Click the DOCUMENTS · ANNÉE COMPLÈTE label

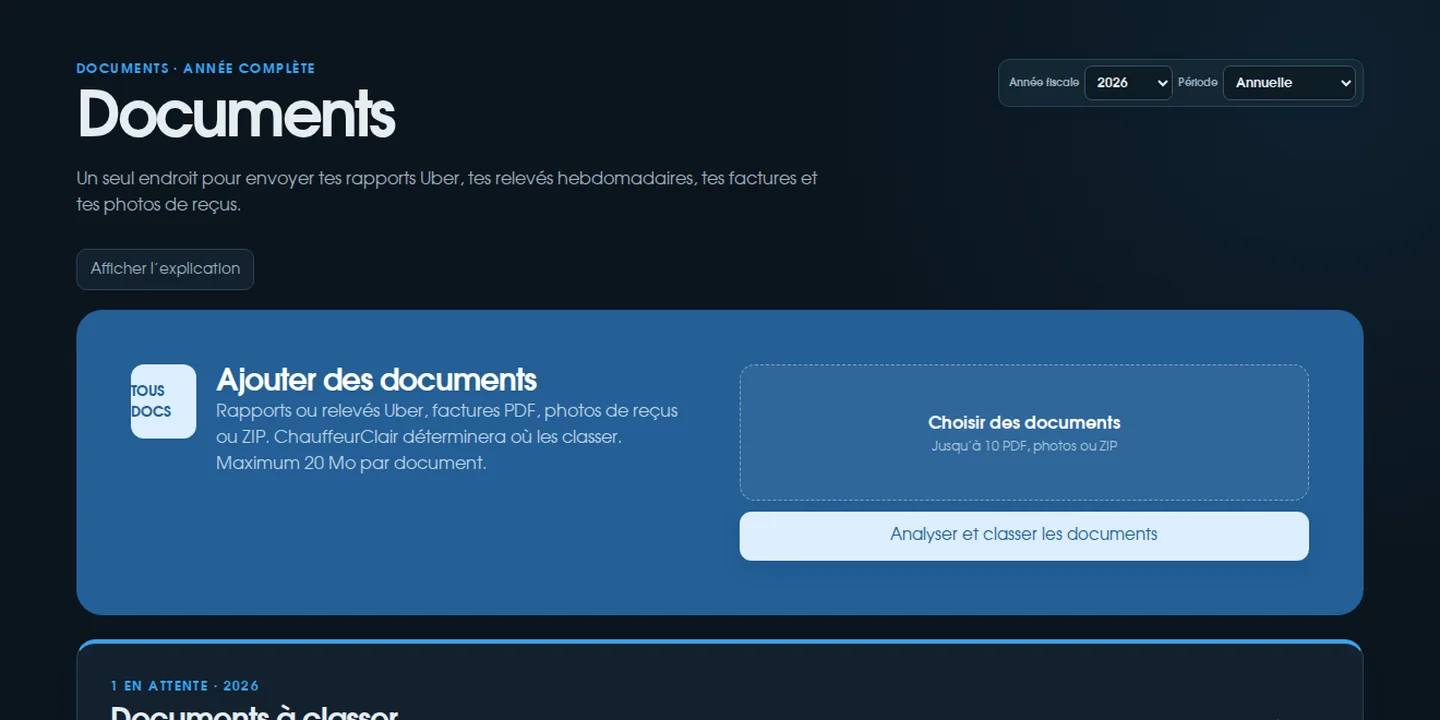click(x=196, y=69)
